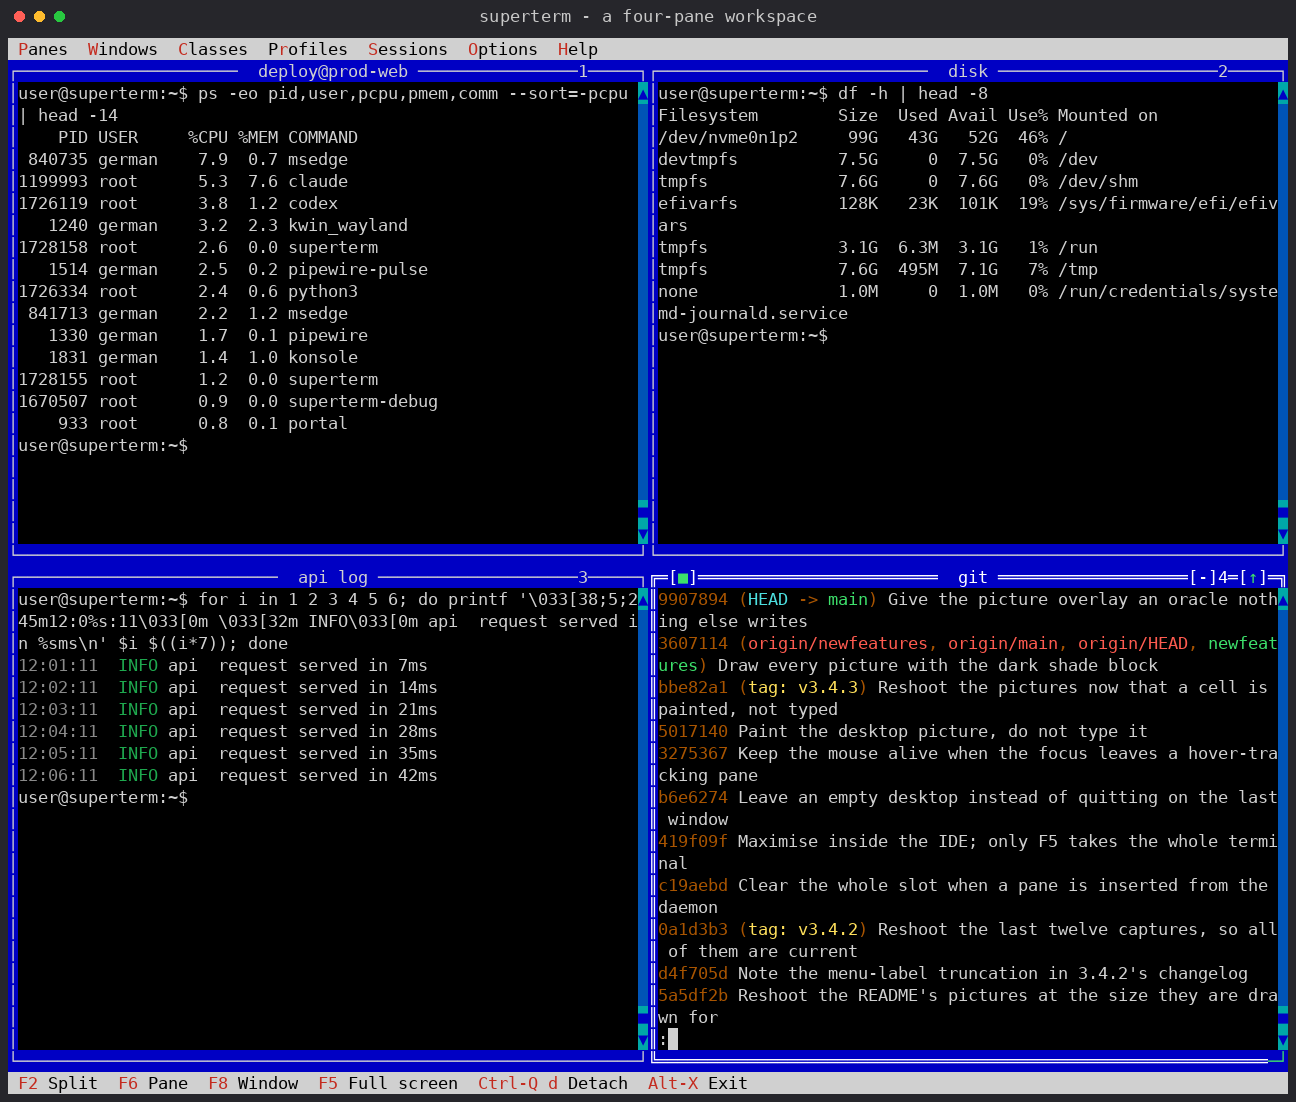Click the tmpfs row mounted on /tmp
Viewport: 1296px width, 1102px height.
878,269
